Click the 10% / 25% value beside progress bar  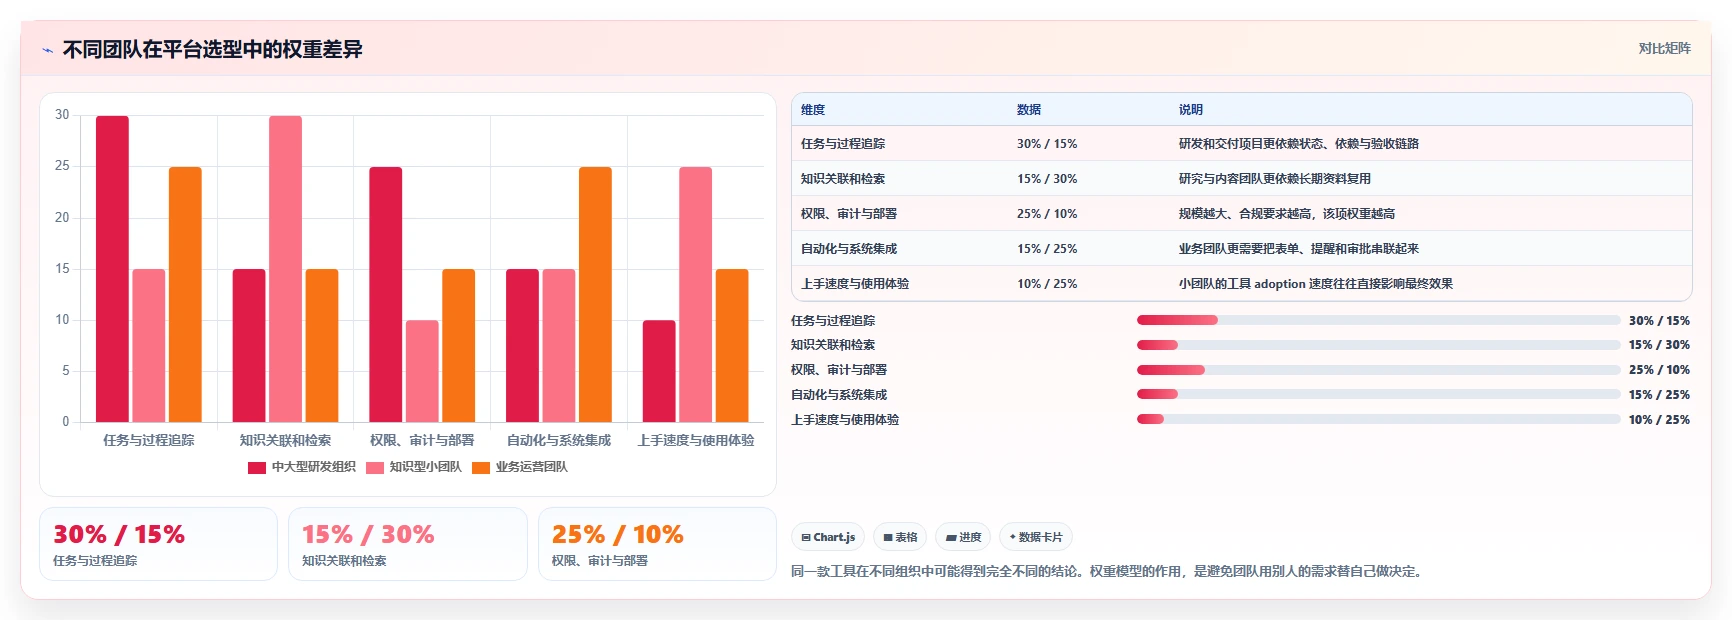pos(1659,420)
